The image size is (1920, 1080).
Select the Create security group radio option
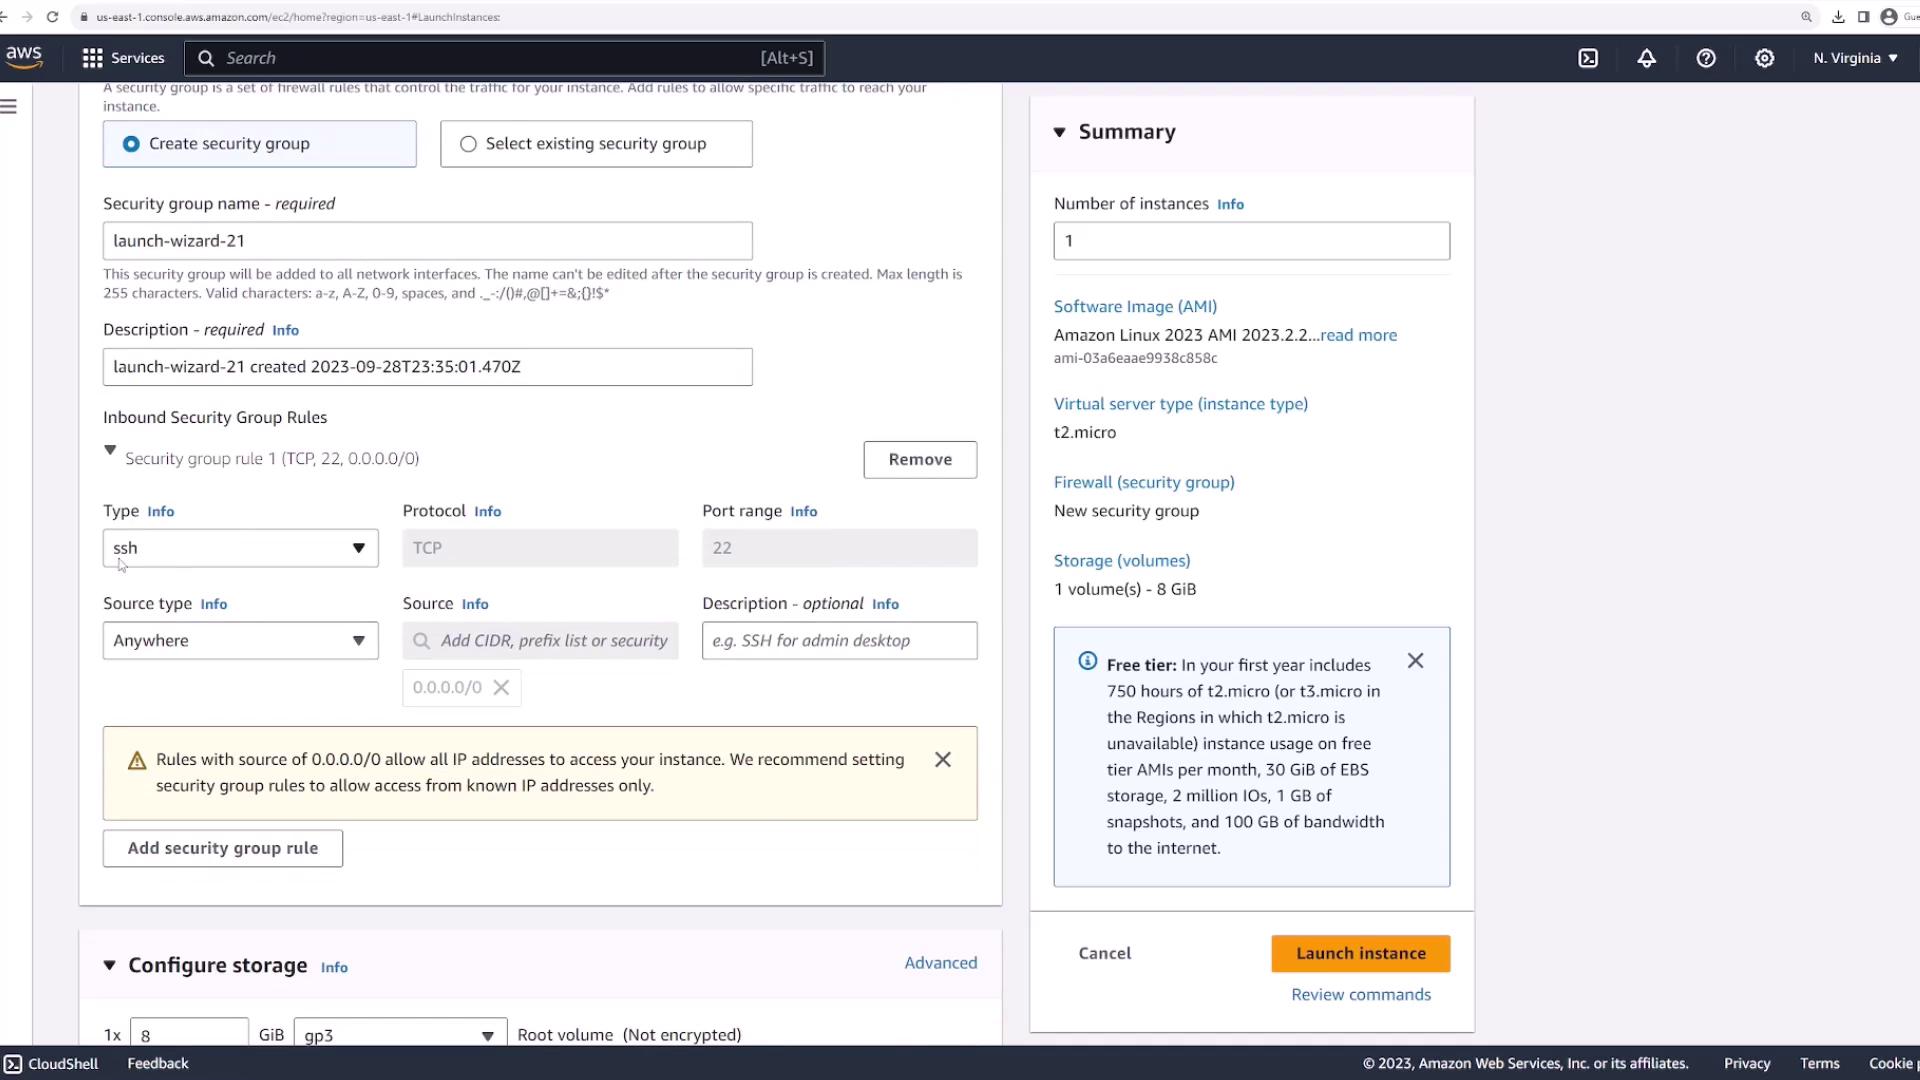131,144
